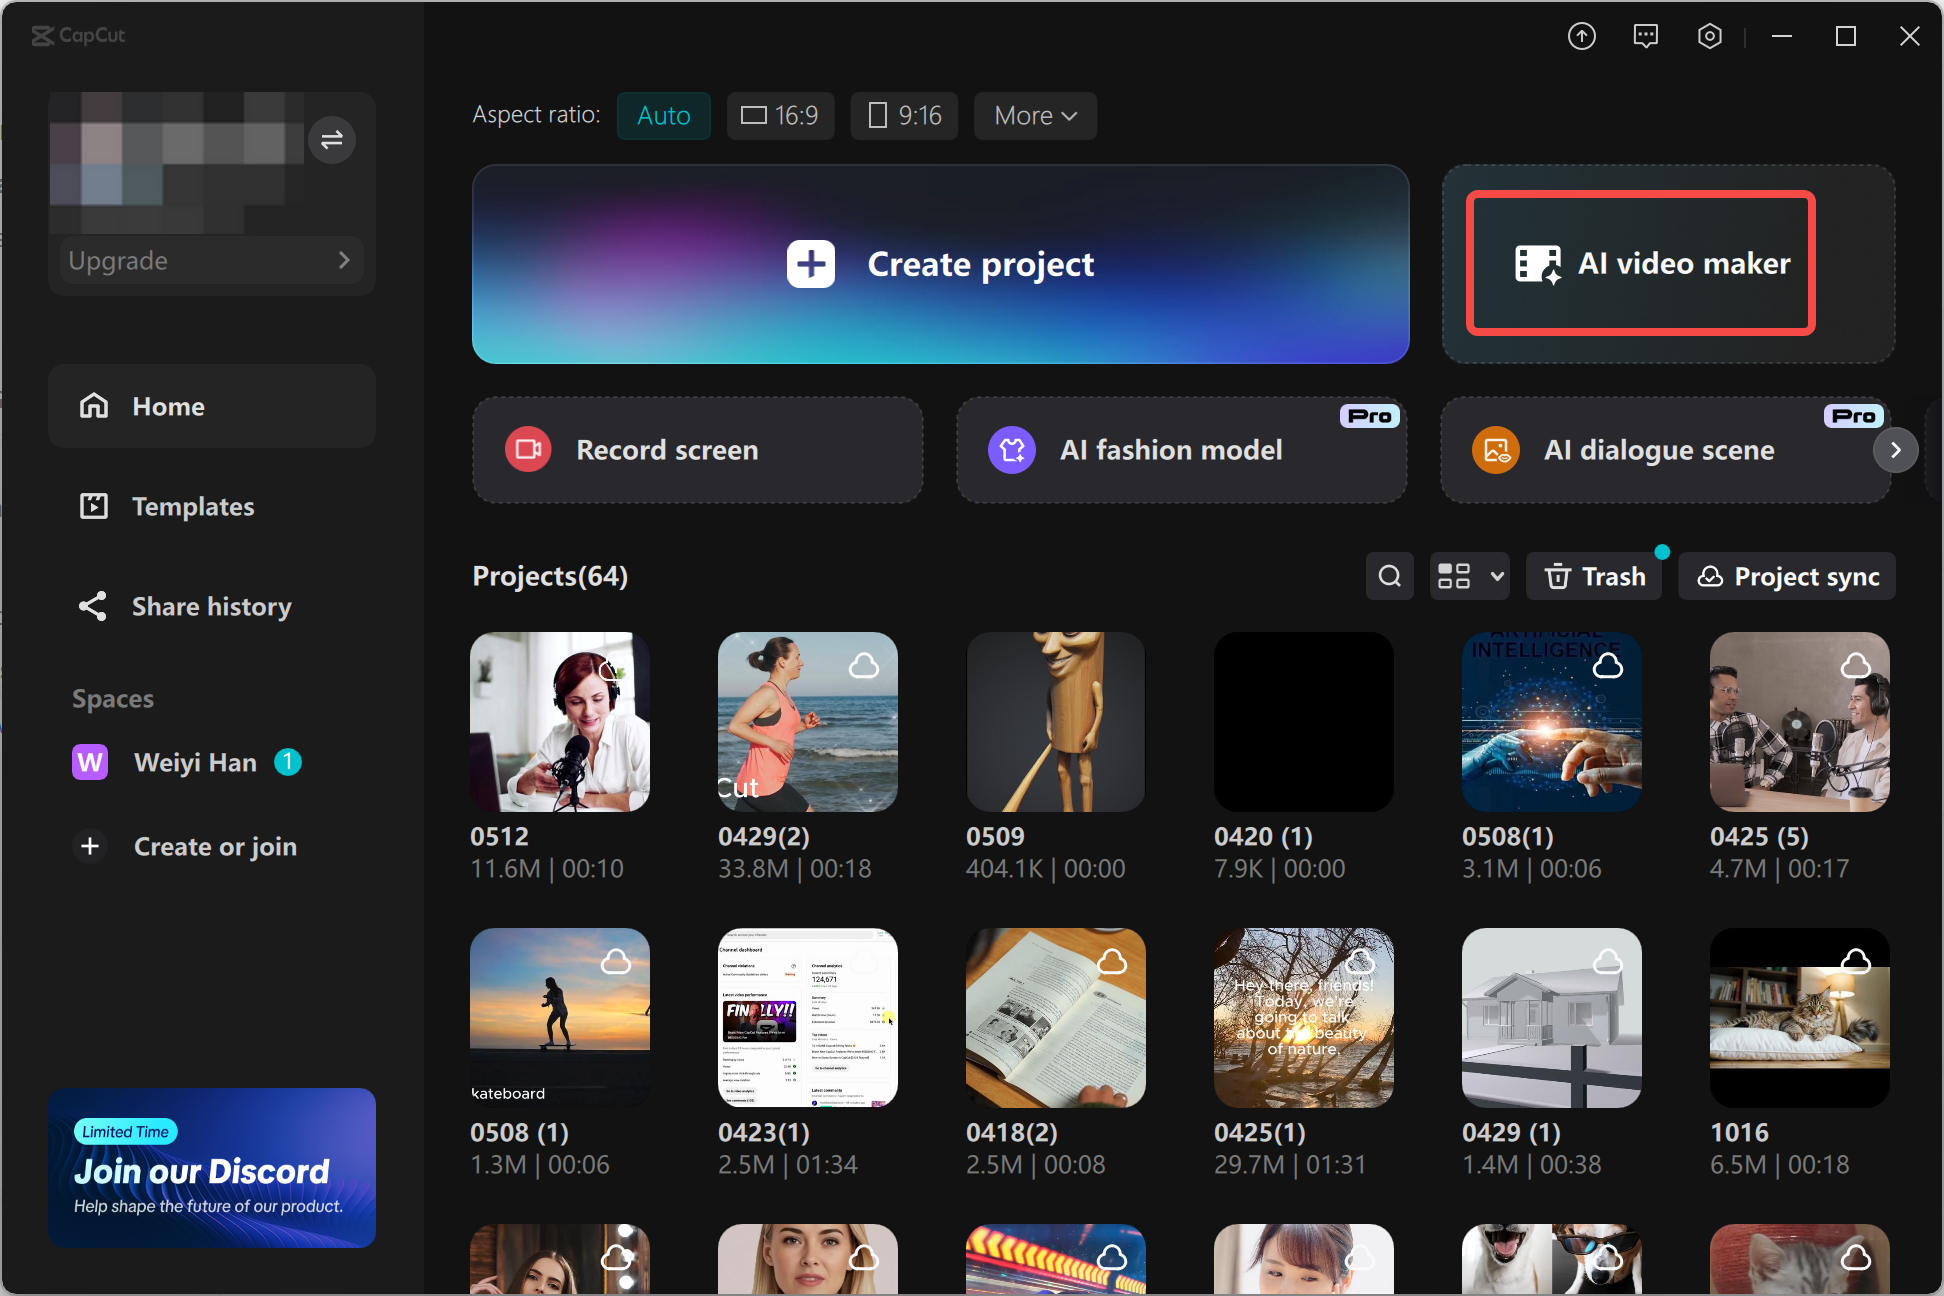
Task: Click cloud icon on 0508 (1) skateboard thumbnail
Action: tap(616, 962)
